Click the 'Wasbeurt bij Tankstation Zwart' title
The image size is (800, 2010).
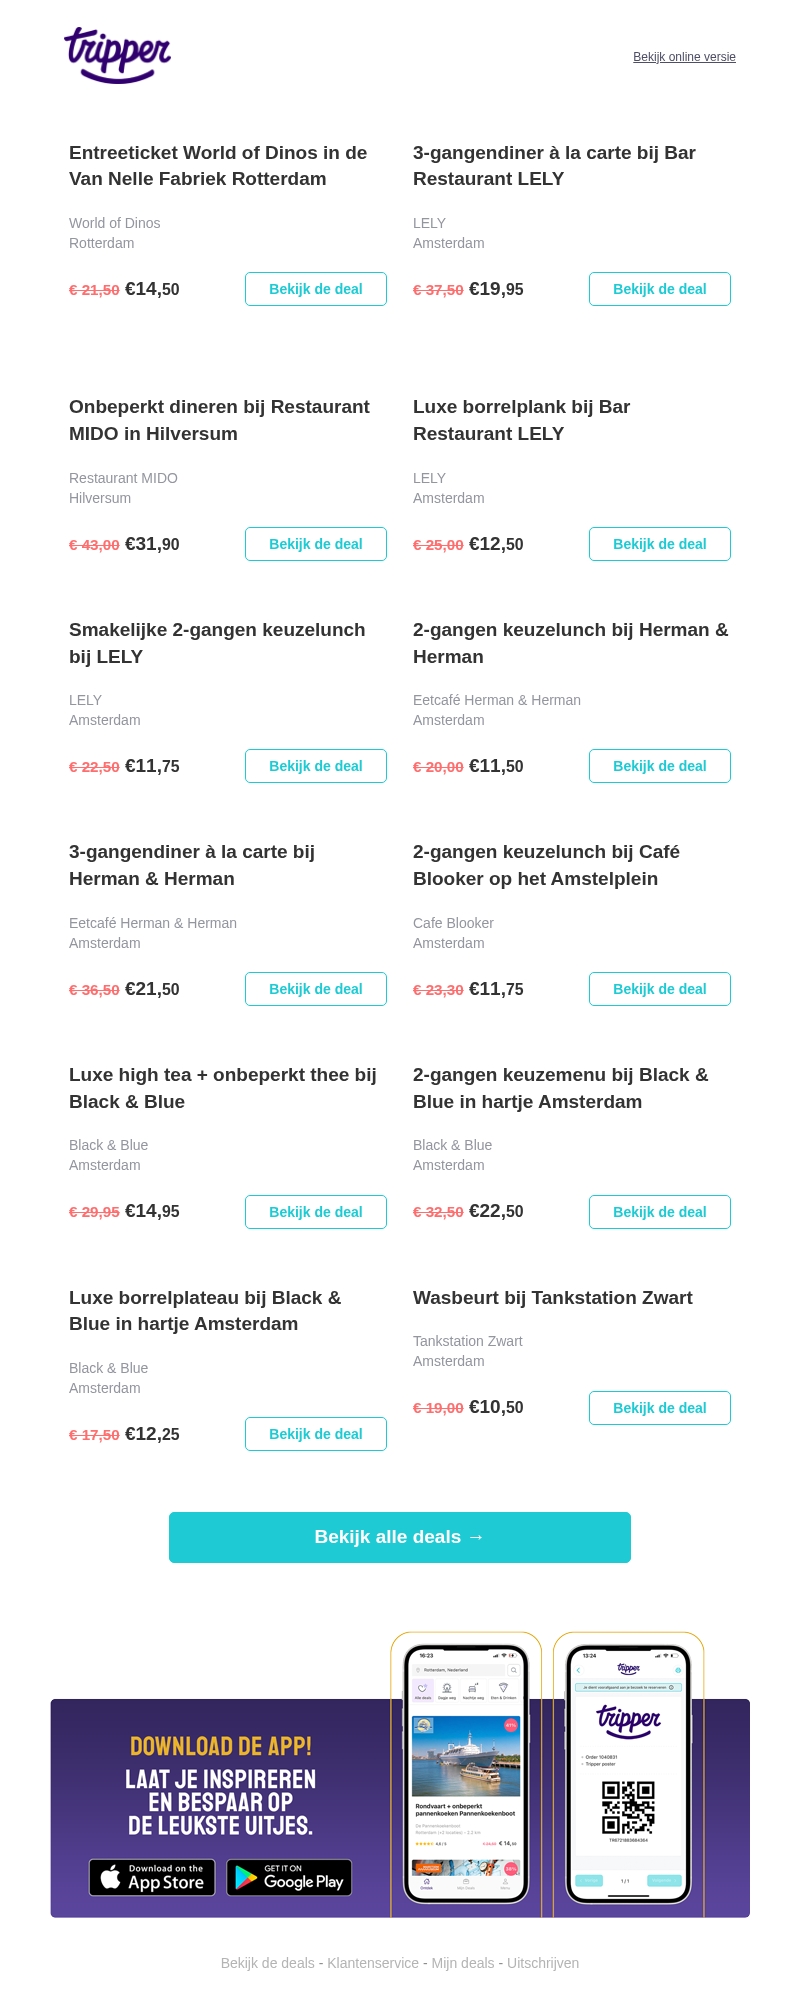pyautogui.click(x=552, y=1298)
